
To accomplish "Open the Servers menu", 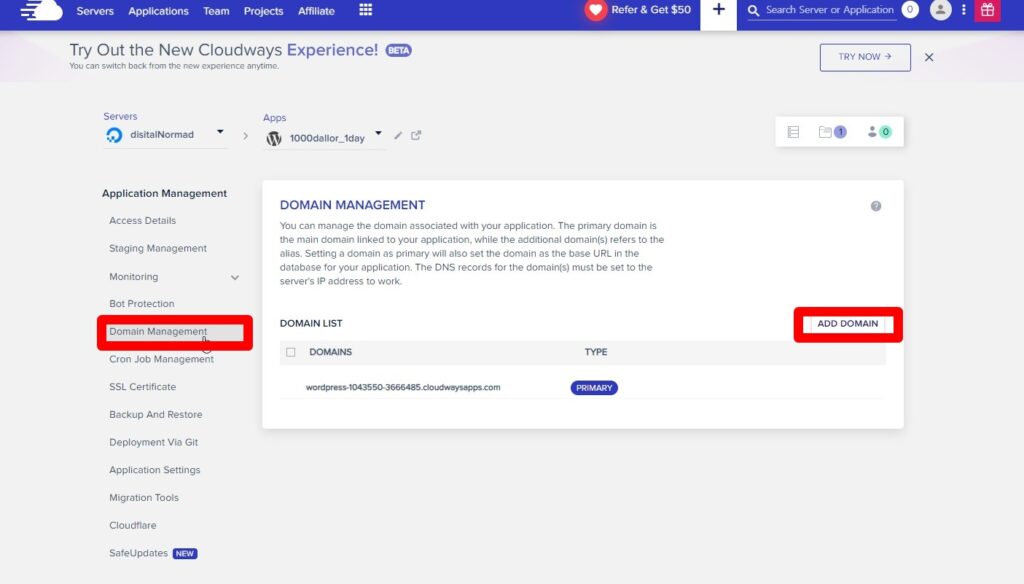I will (x=95, y=11).
